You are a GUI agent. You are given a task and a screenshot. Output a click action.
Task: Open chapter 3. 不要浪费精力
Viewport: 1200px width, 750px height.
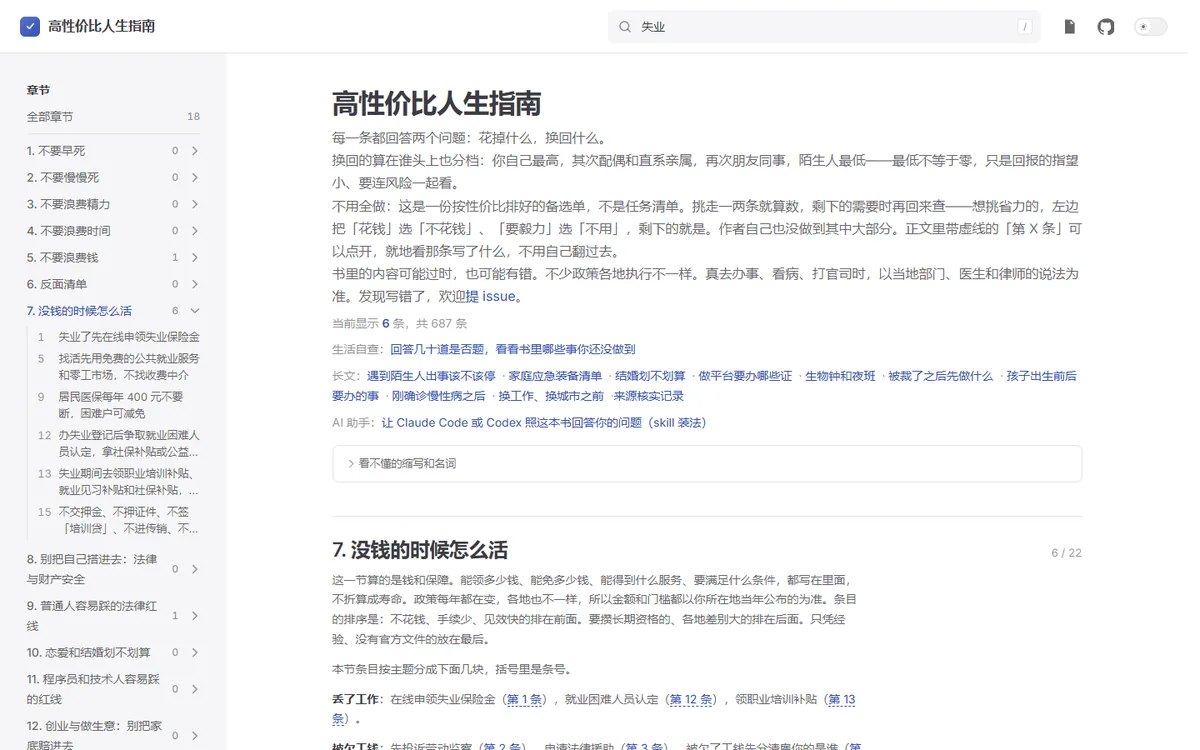tap(69, 204)
